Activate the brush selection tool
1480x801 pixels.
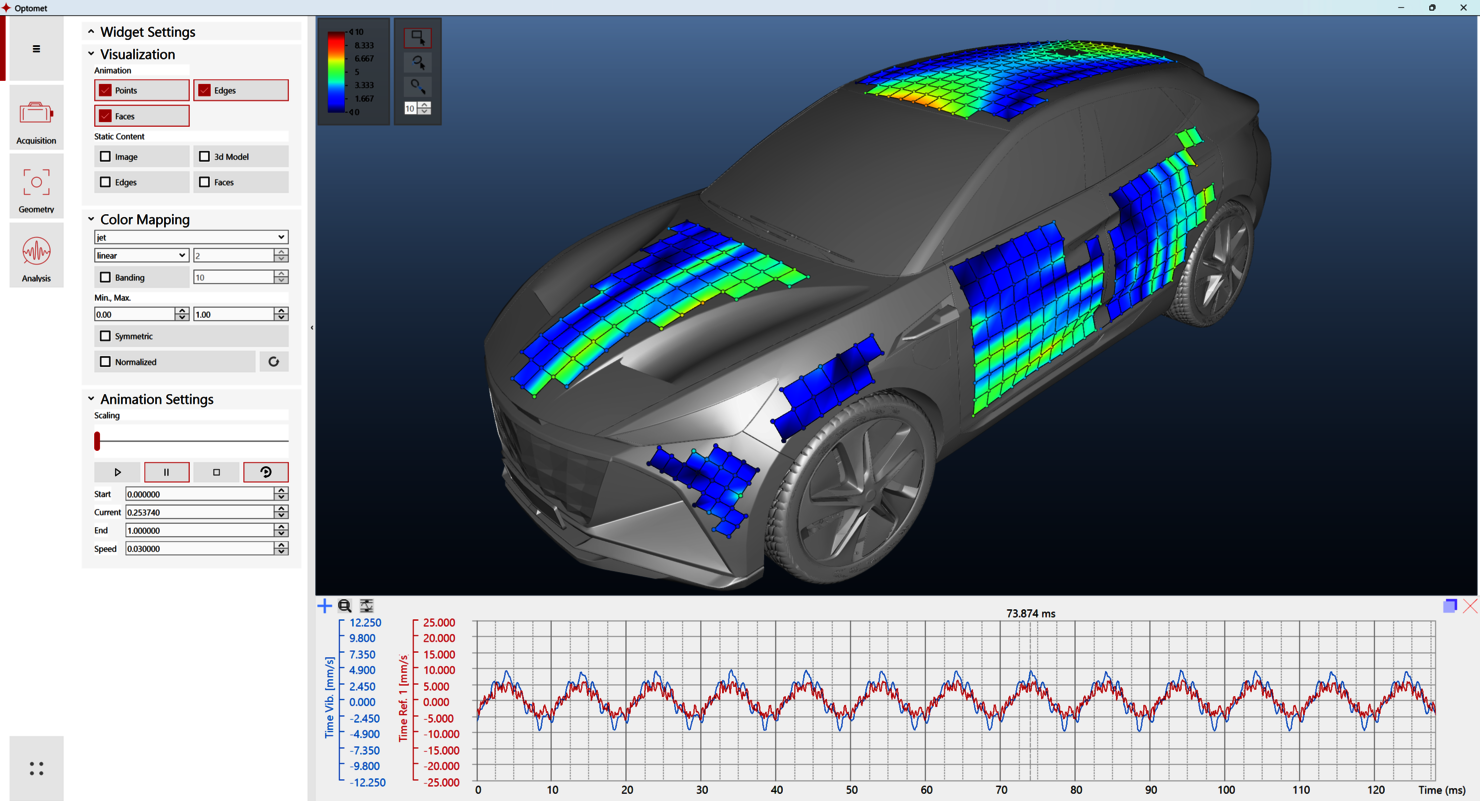coord(417,87)
